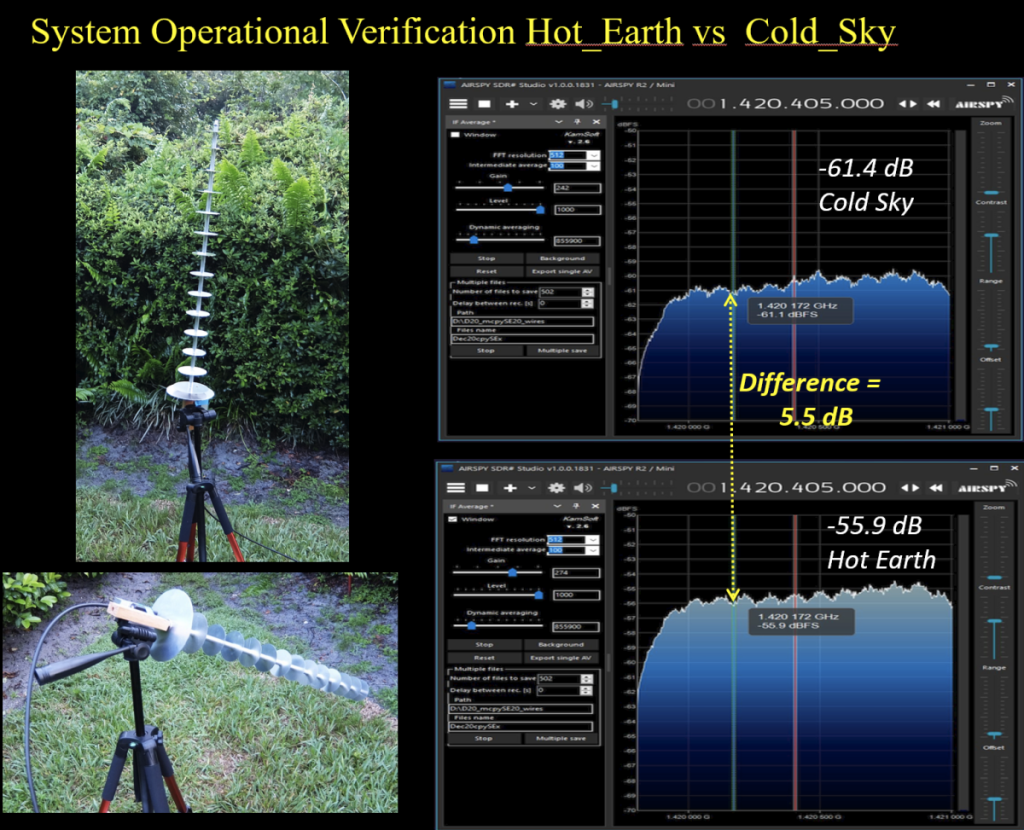Click Export single AV in the Cold Sky window
Viewport: 1024px width, 830px height.
click(561, 271)
